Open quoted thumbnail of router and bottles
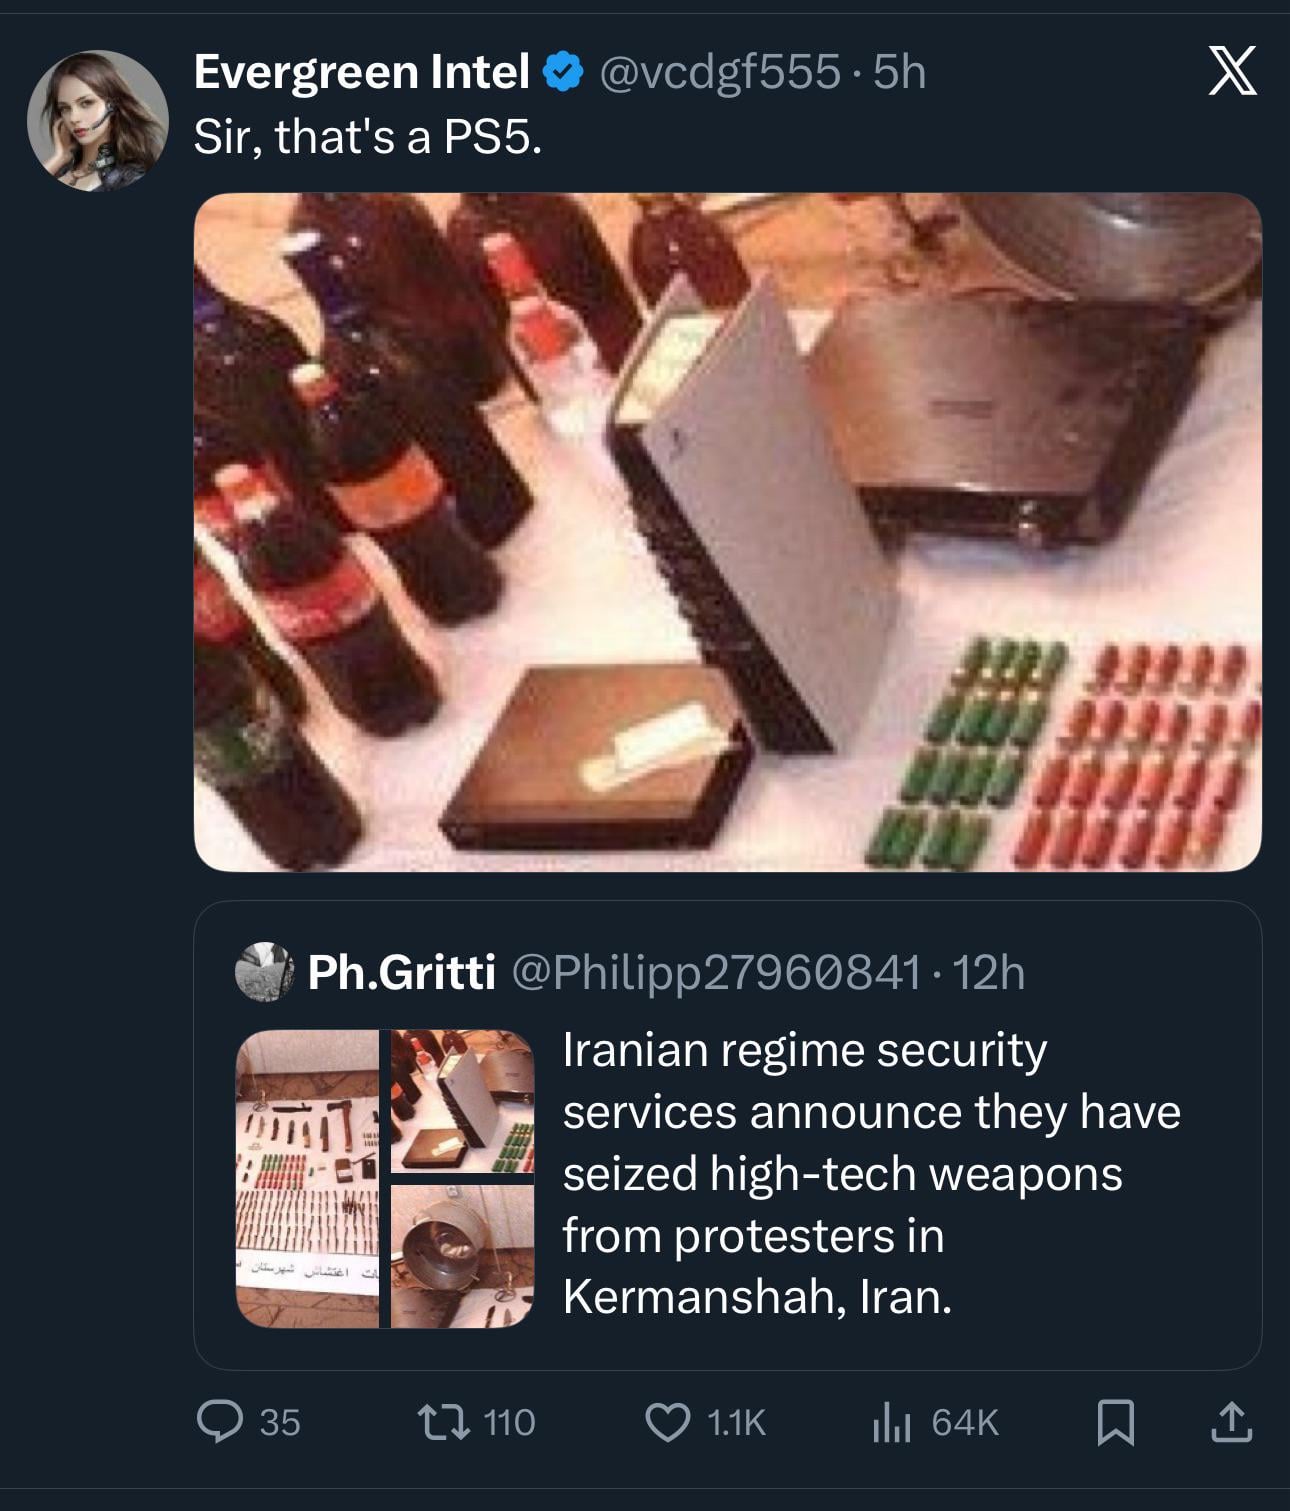Viewport: 1290px width, 1511px height. (462, 1100)
